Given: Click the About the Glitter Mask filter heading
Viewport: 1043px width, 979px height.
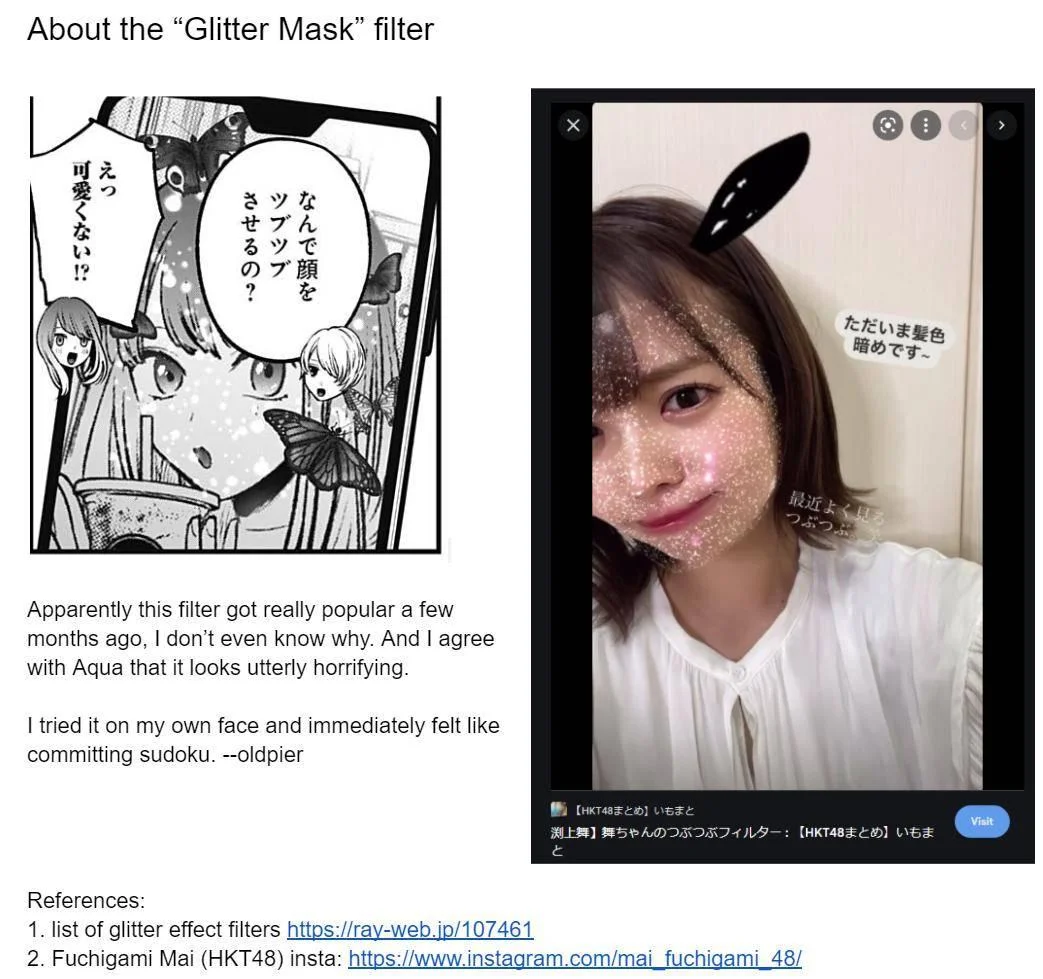Looking at the screenshot, I should (230, 29).
